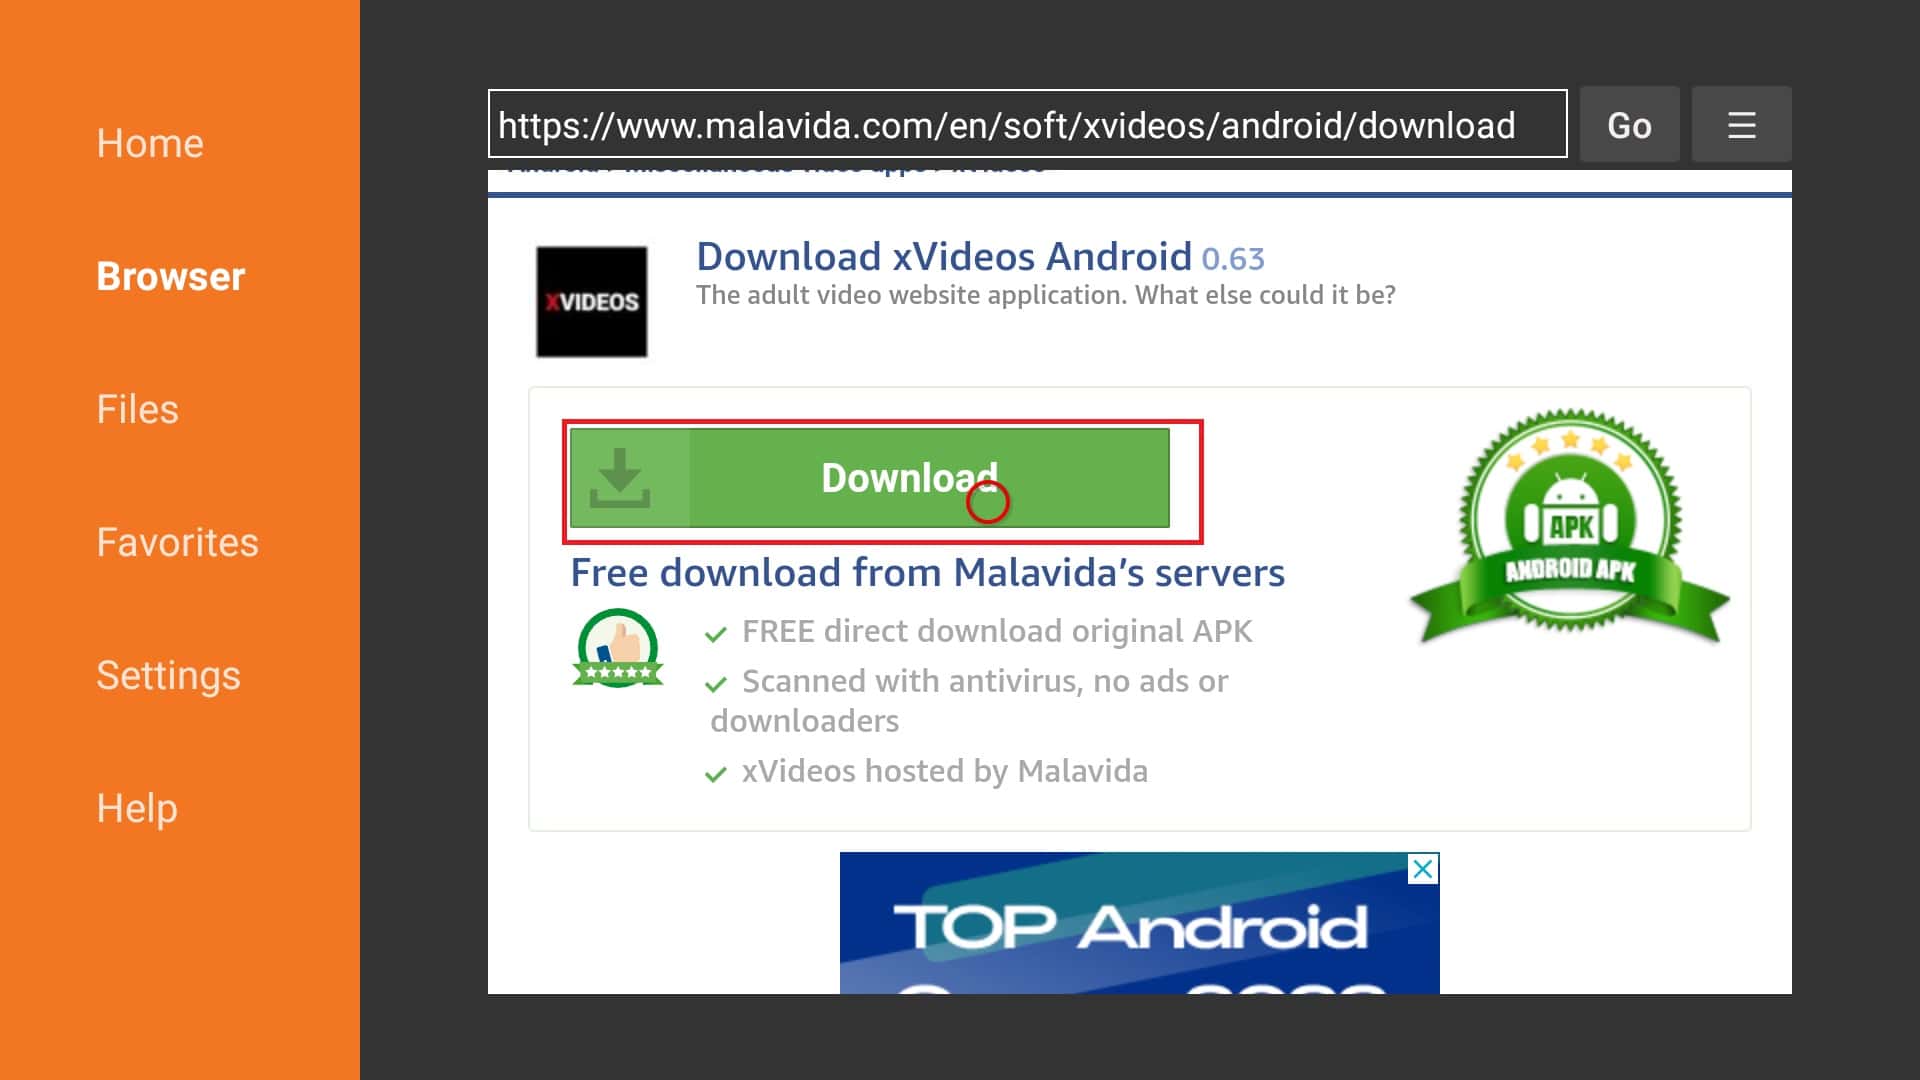Expand the browser navigation sidebar menu

pyautogui.click(x=1741, y=124)
